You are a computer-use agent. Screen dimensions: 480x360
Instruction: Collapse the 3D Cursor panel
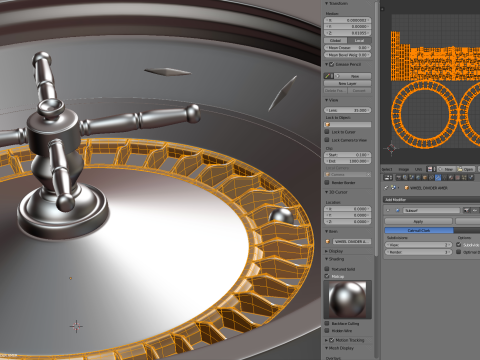tap(327, 192)
